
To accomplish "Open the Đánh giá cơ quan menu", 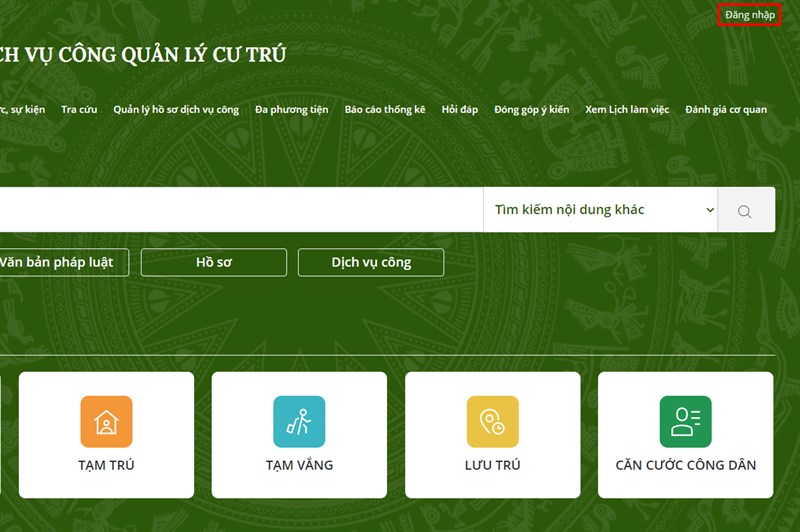I will (x=726, y=110).
